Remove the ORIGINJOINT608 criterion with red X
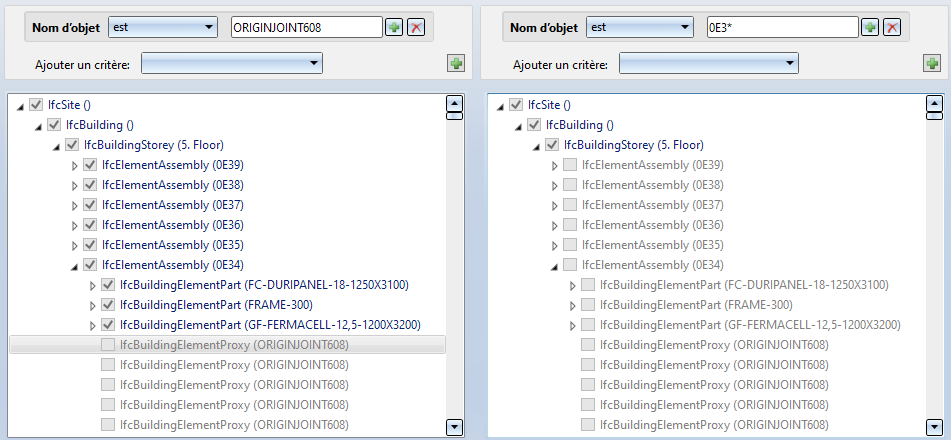951x440 pixels. point(415,27)
